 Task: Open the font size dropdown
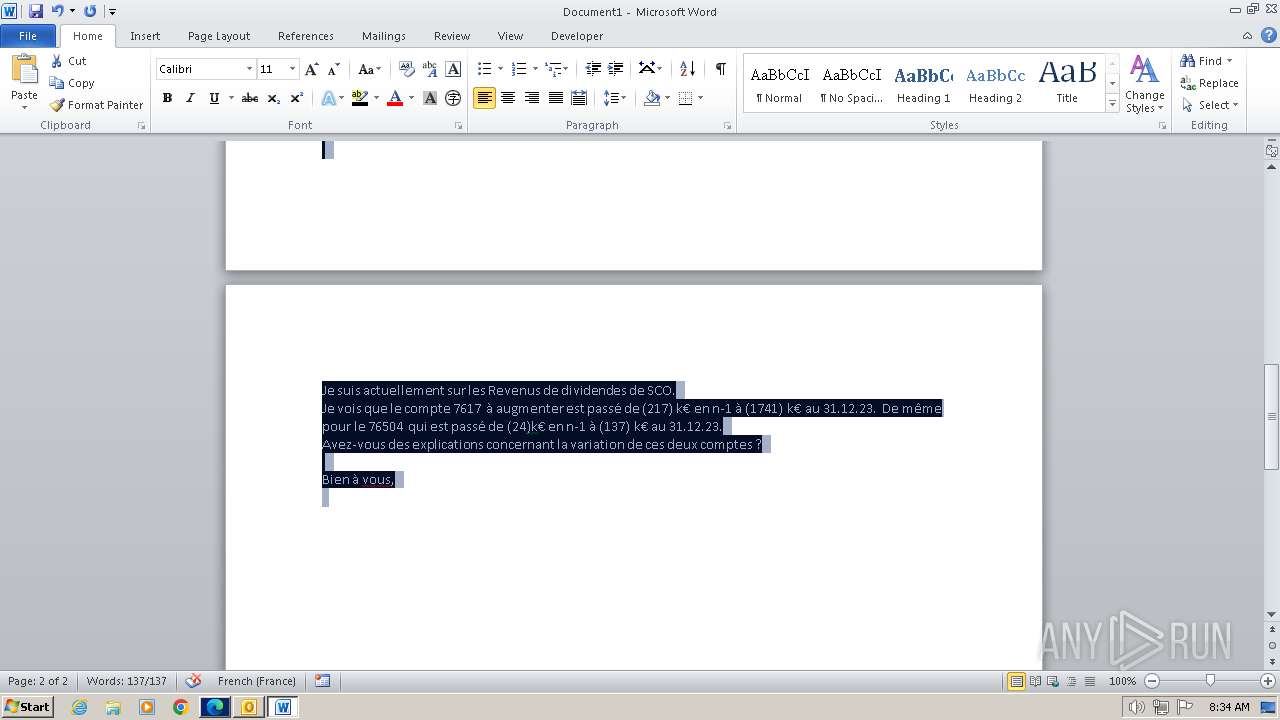(x=292, y=69)
